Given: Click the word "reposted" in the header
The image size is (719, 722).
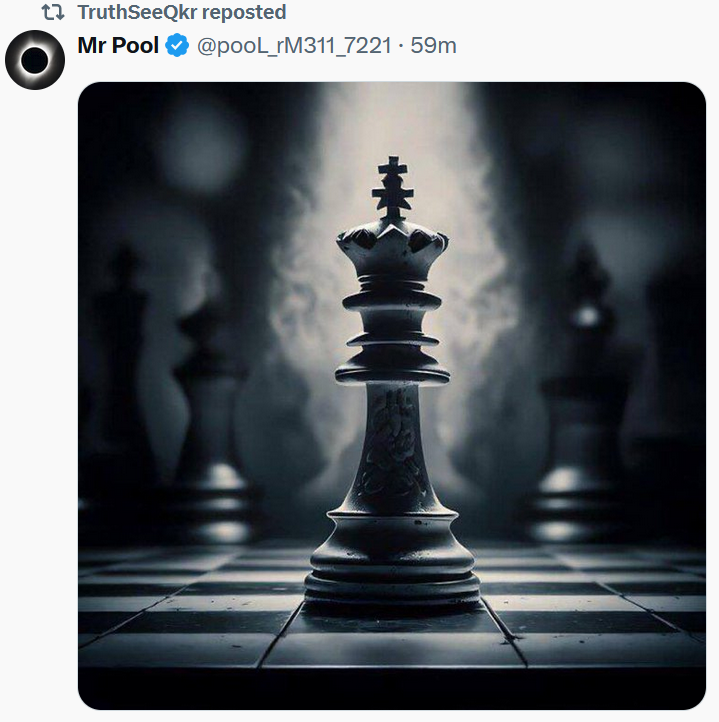Looking at the screenshot, I should [244, 13].
